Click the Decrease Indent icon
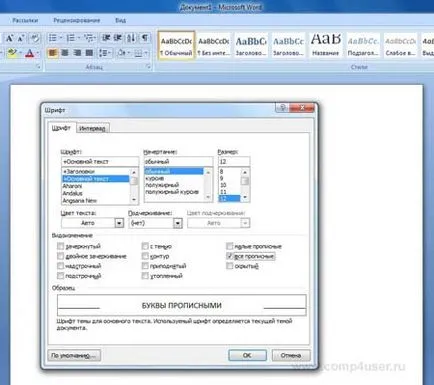This screenshot has width=434, height=385. click(x=106, y=38)
